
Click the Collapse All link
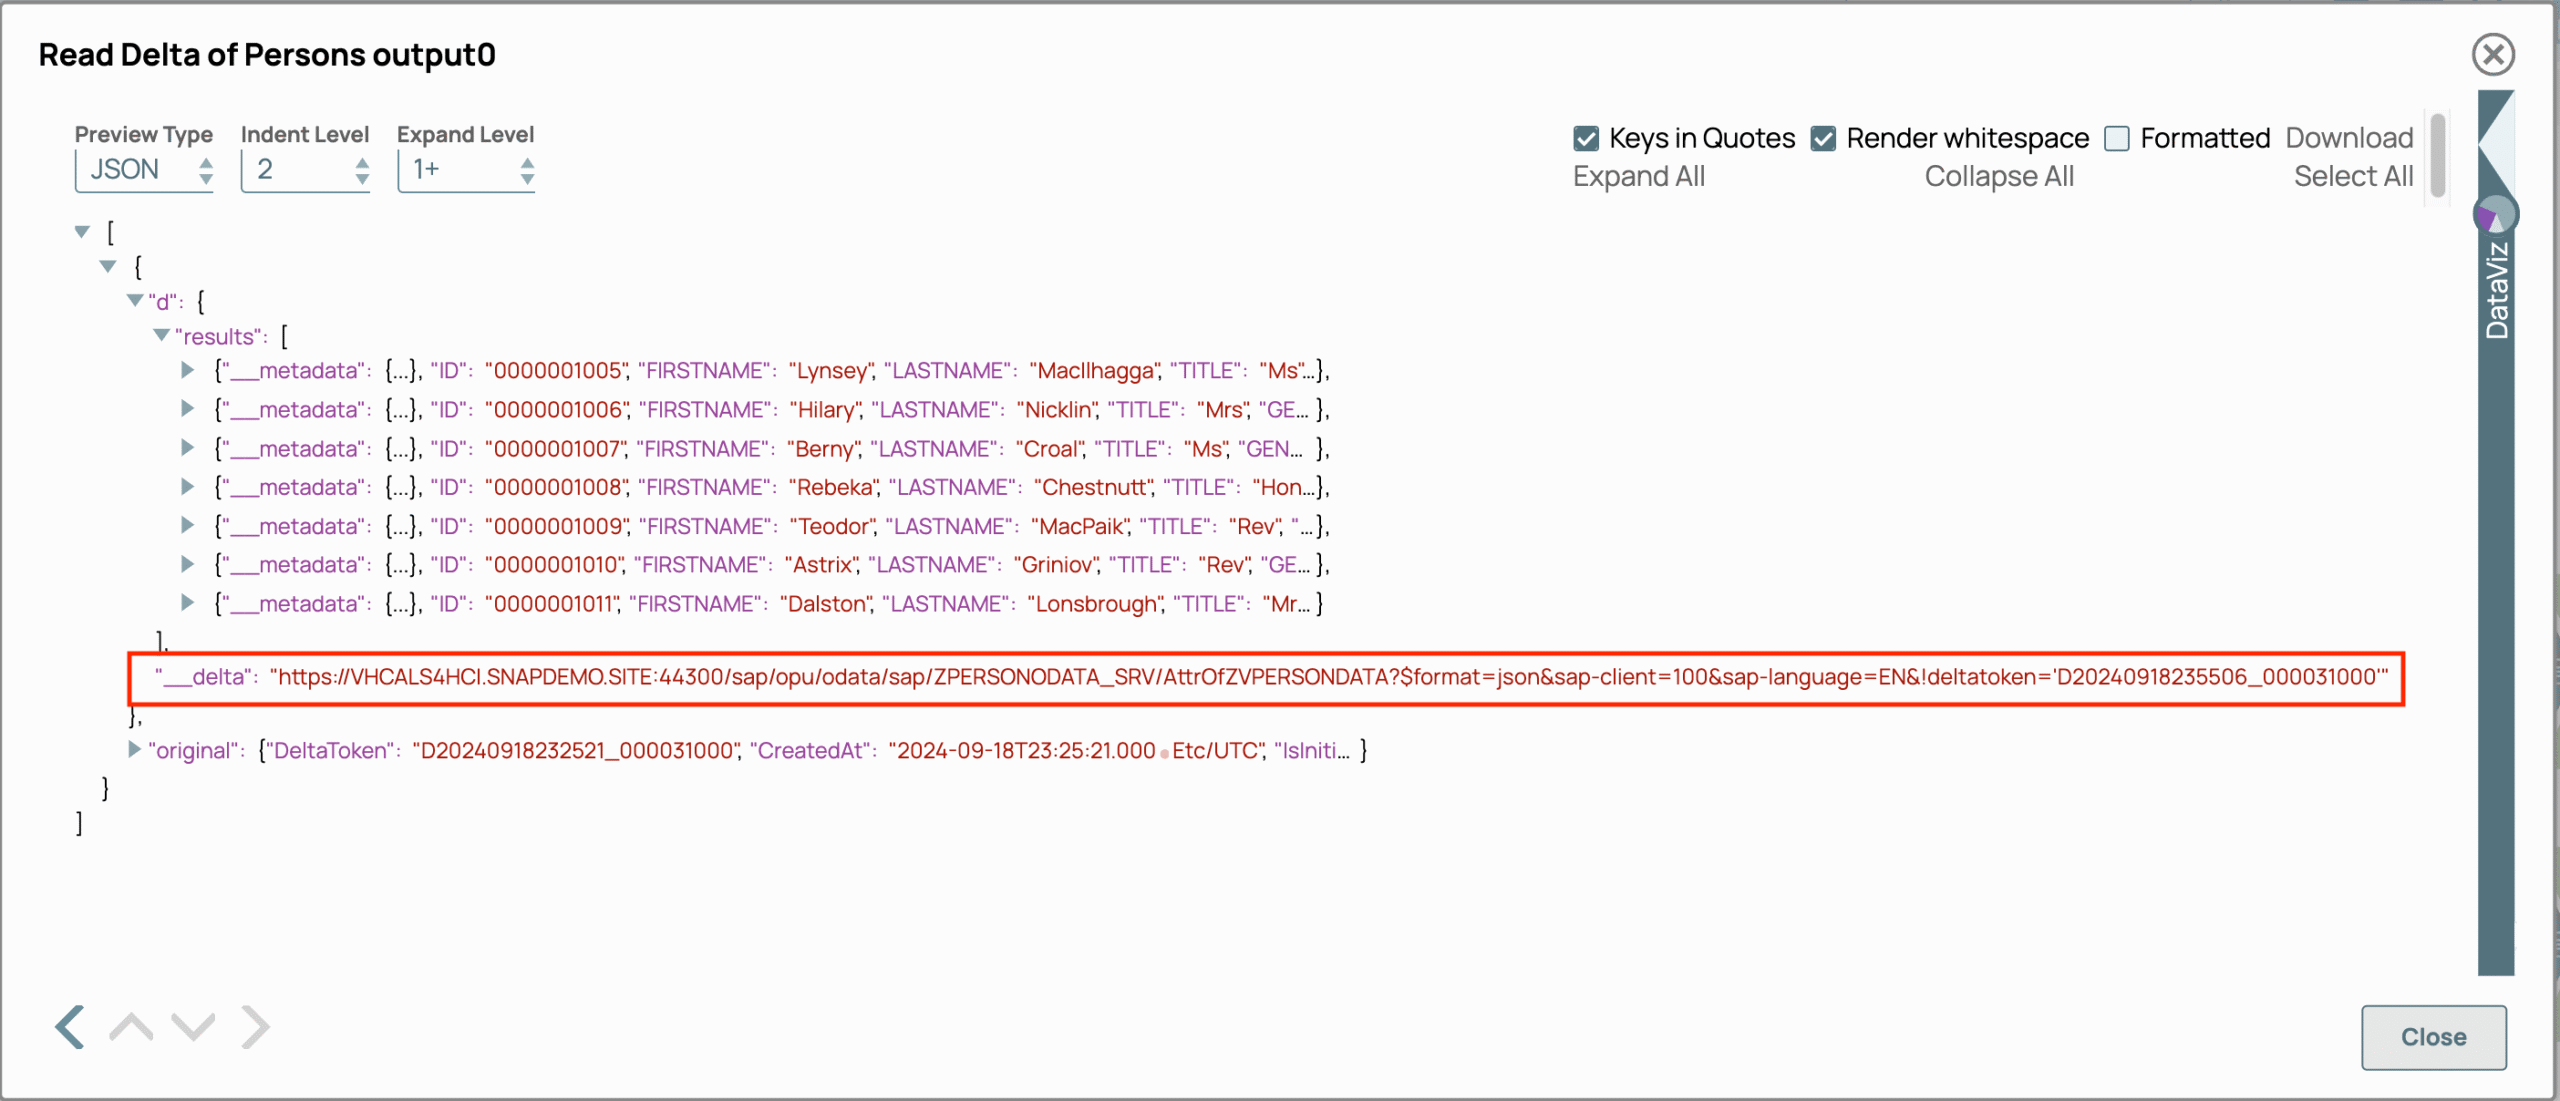1998,177
